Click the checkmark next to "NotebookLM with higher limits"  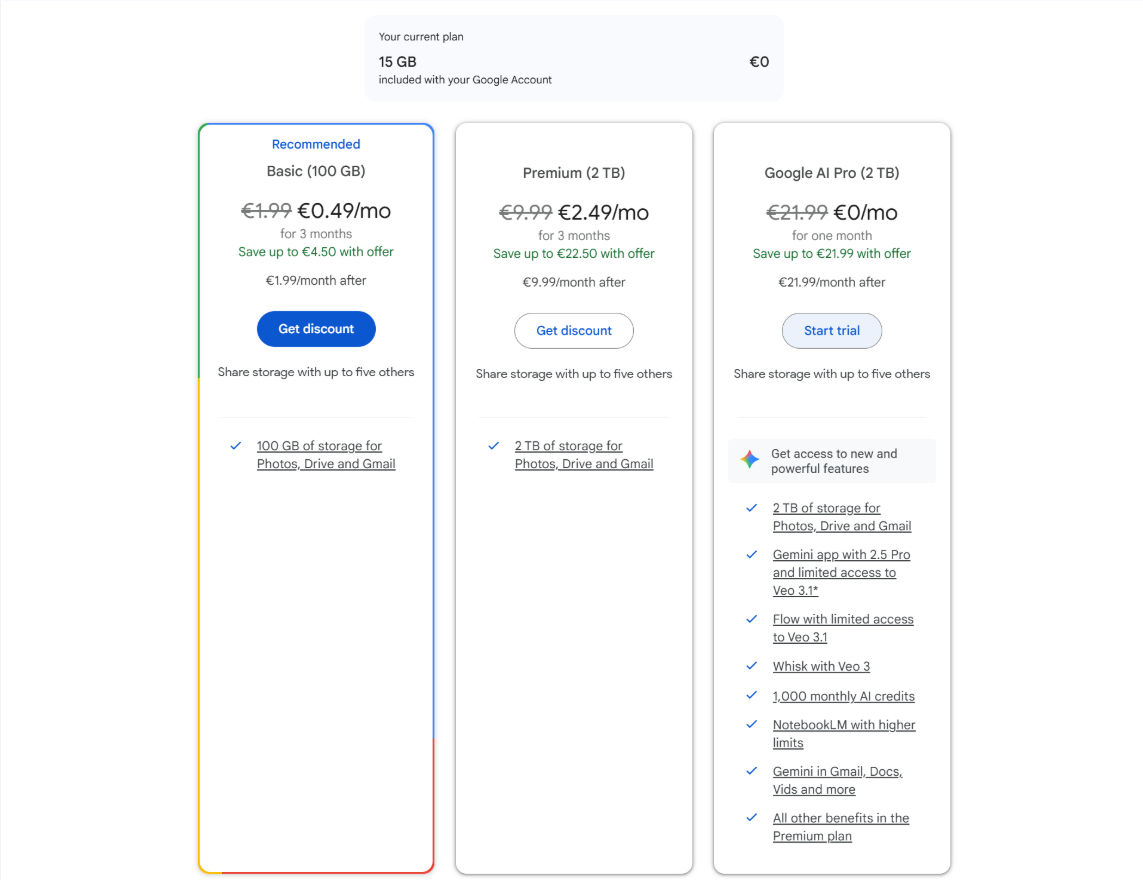pos(751,725)
